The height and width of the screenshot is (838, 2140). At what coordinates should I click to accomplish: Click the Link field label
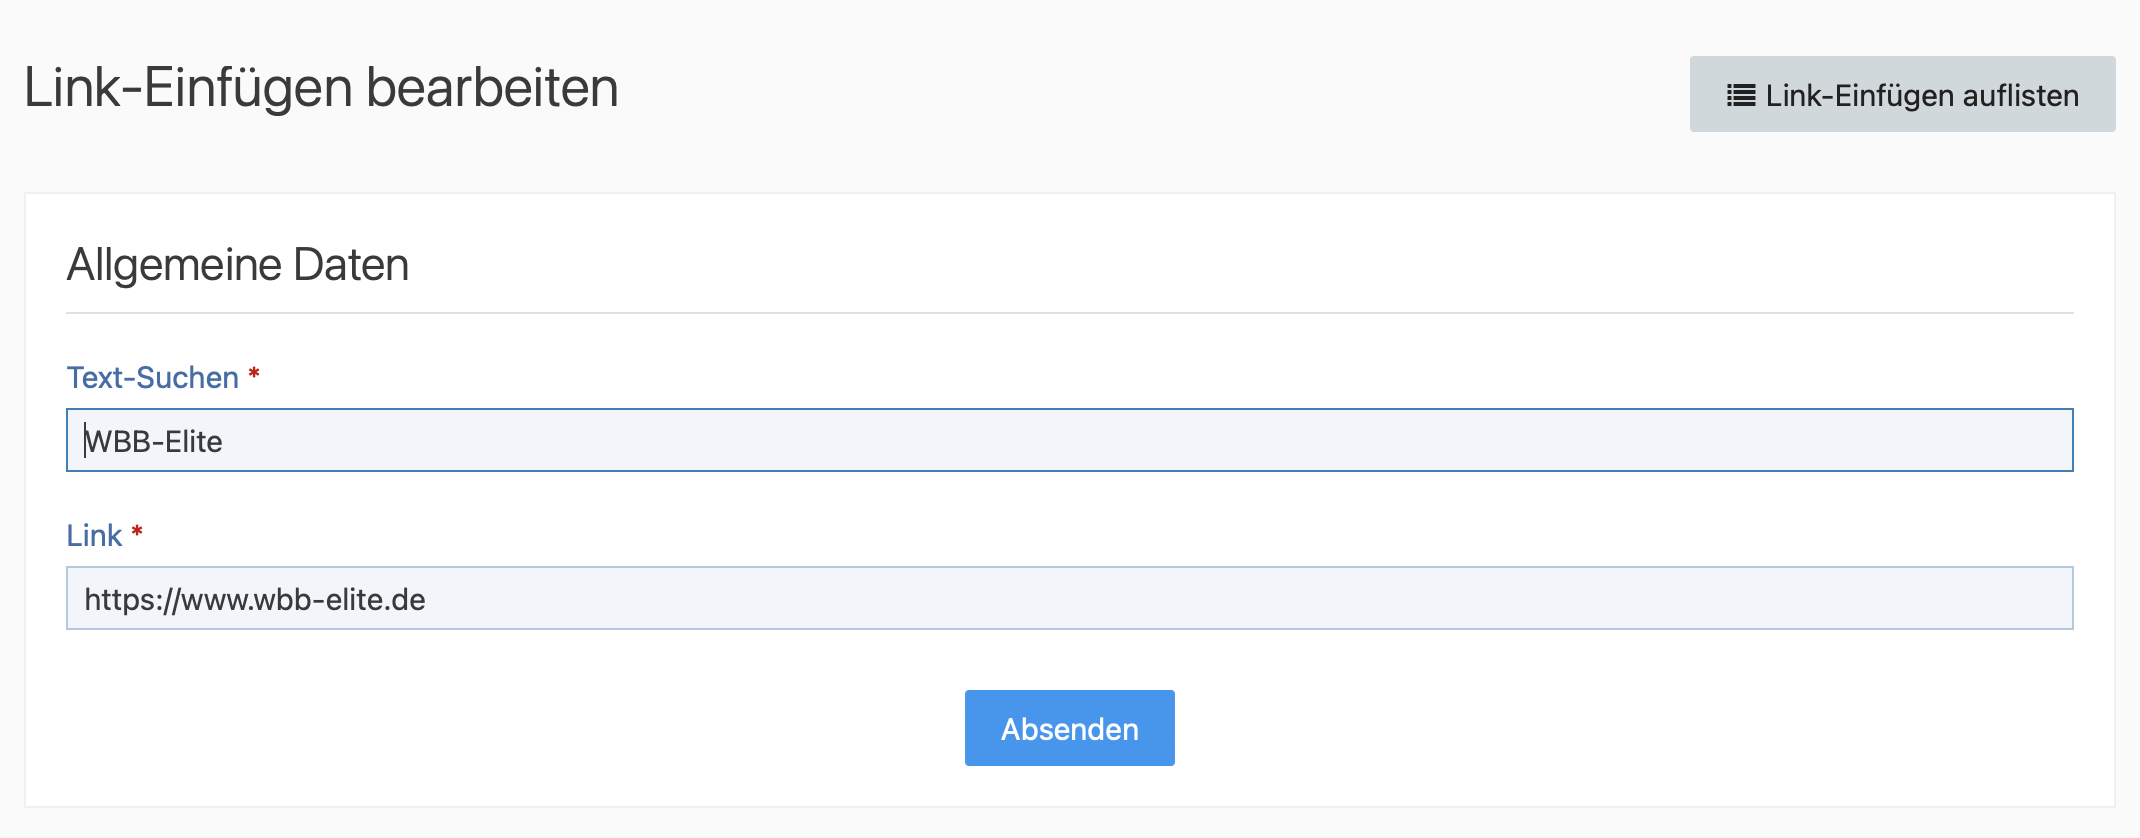pos(94,536)
